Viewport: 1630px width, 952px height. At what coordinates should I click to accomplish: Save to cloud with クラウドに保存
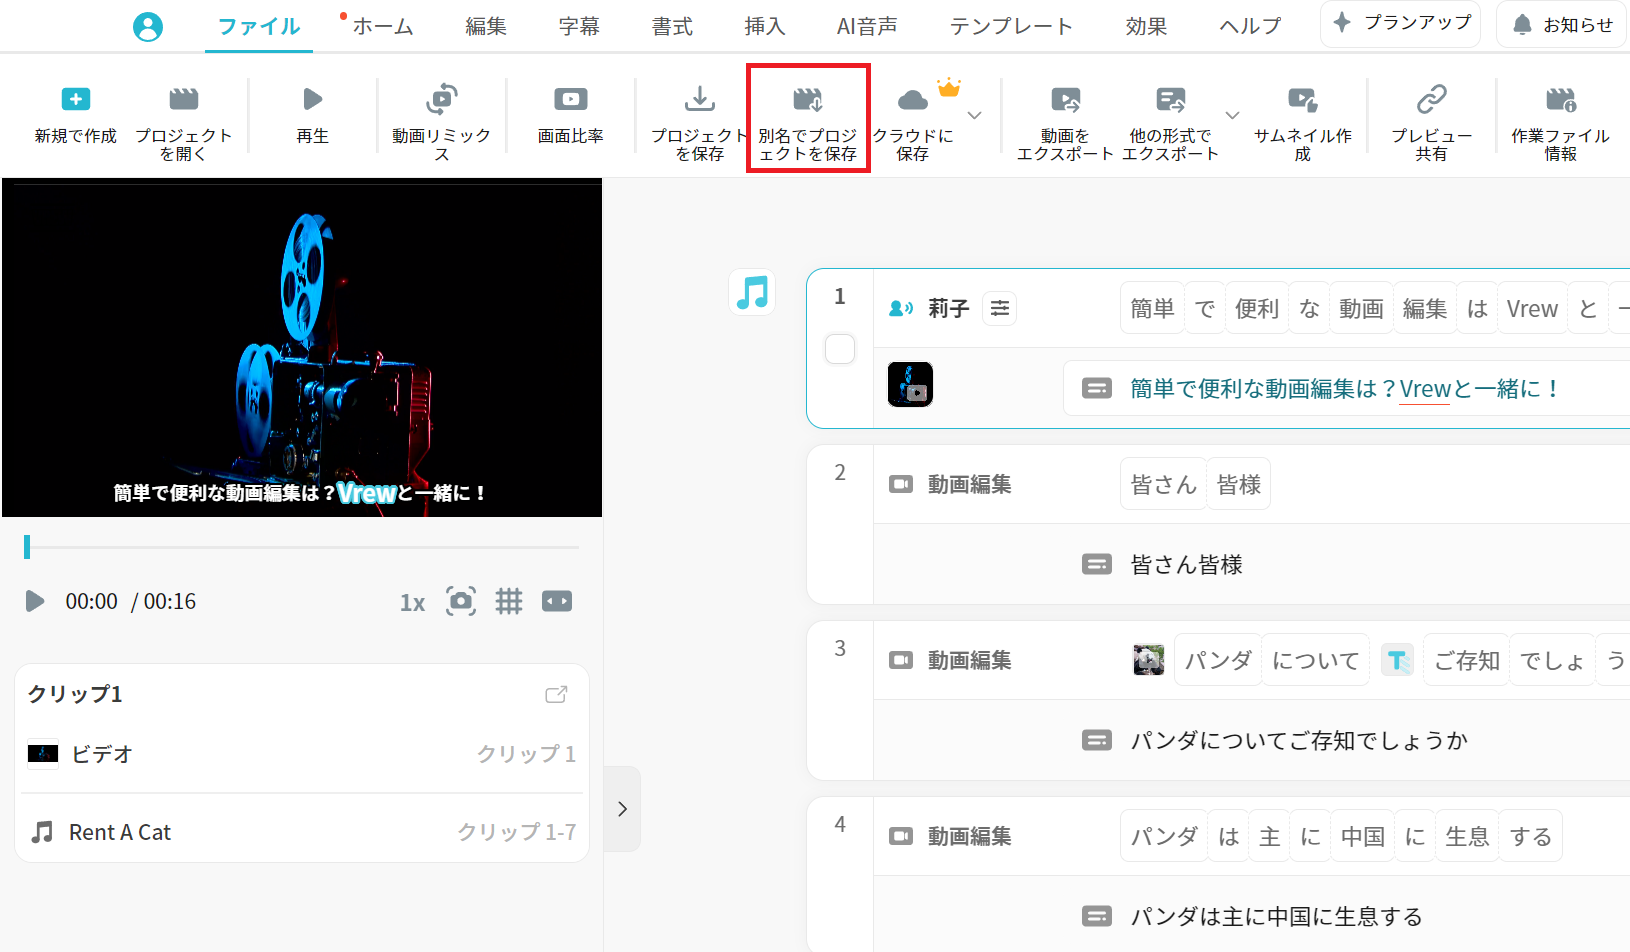tap(913, 124)
